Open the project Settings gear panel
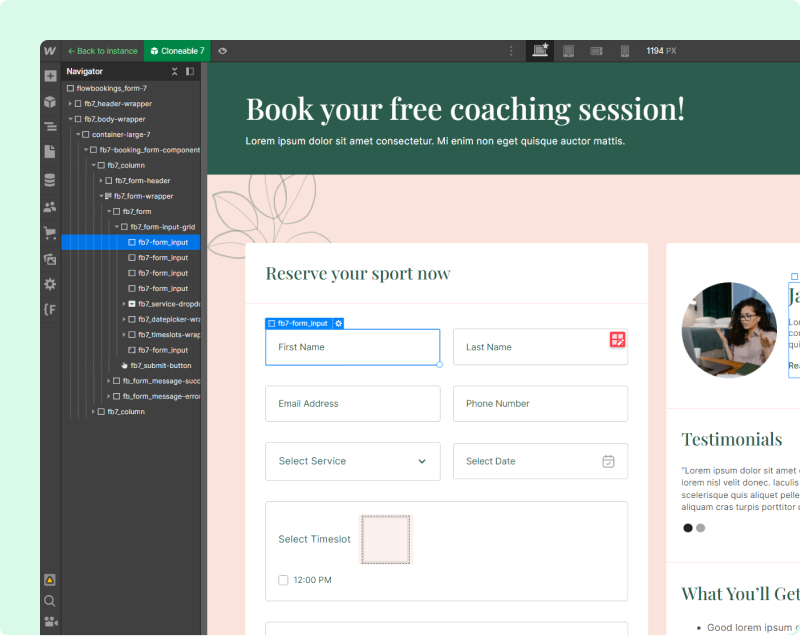The image size is (800, 636). [x=50, y=283]
